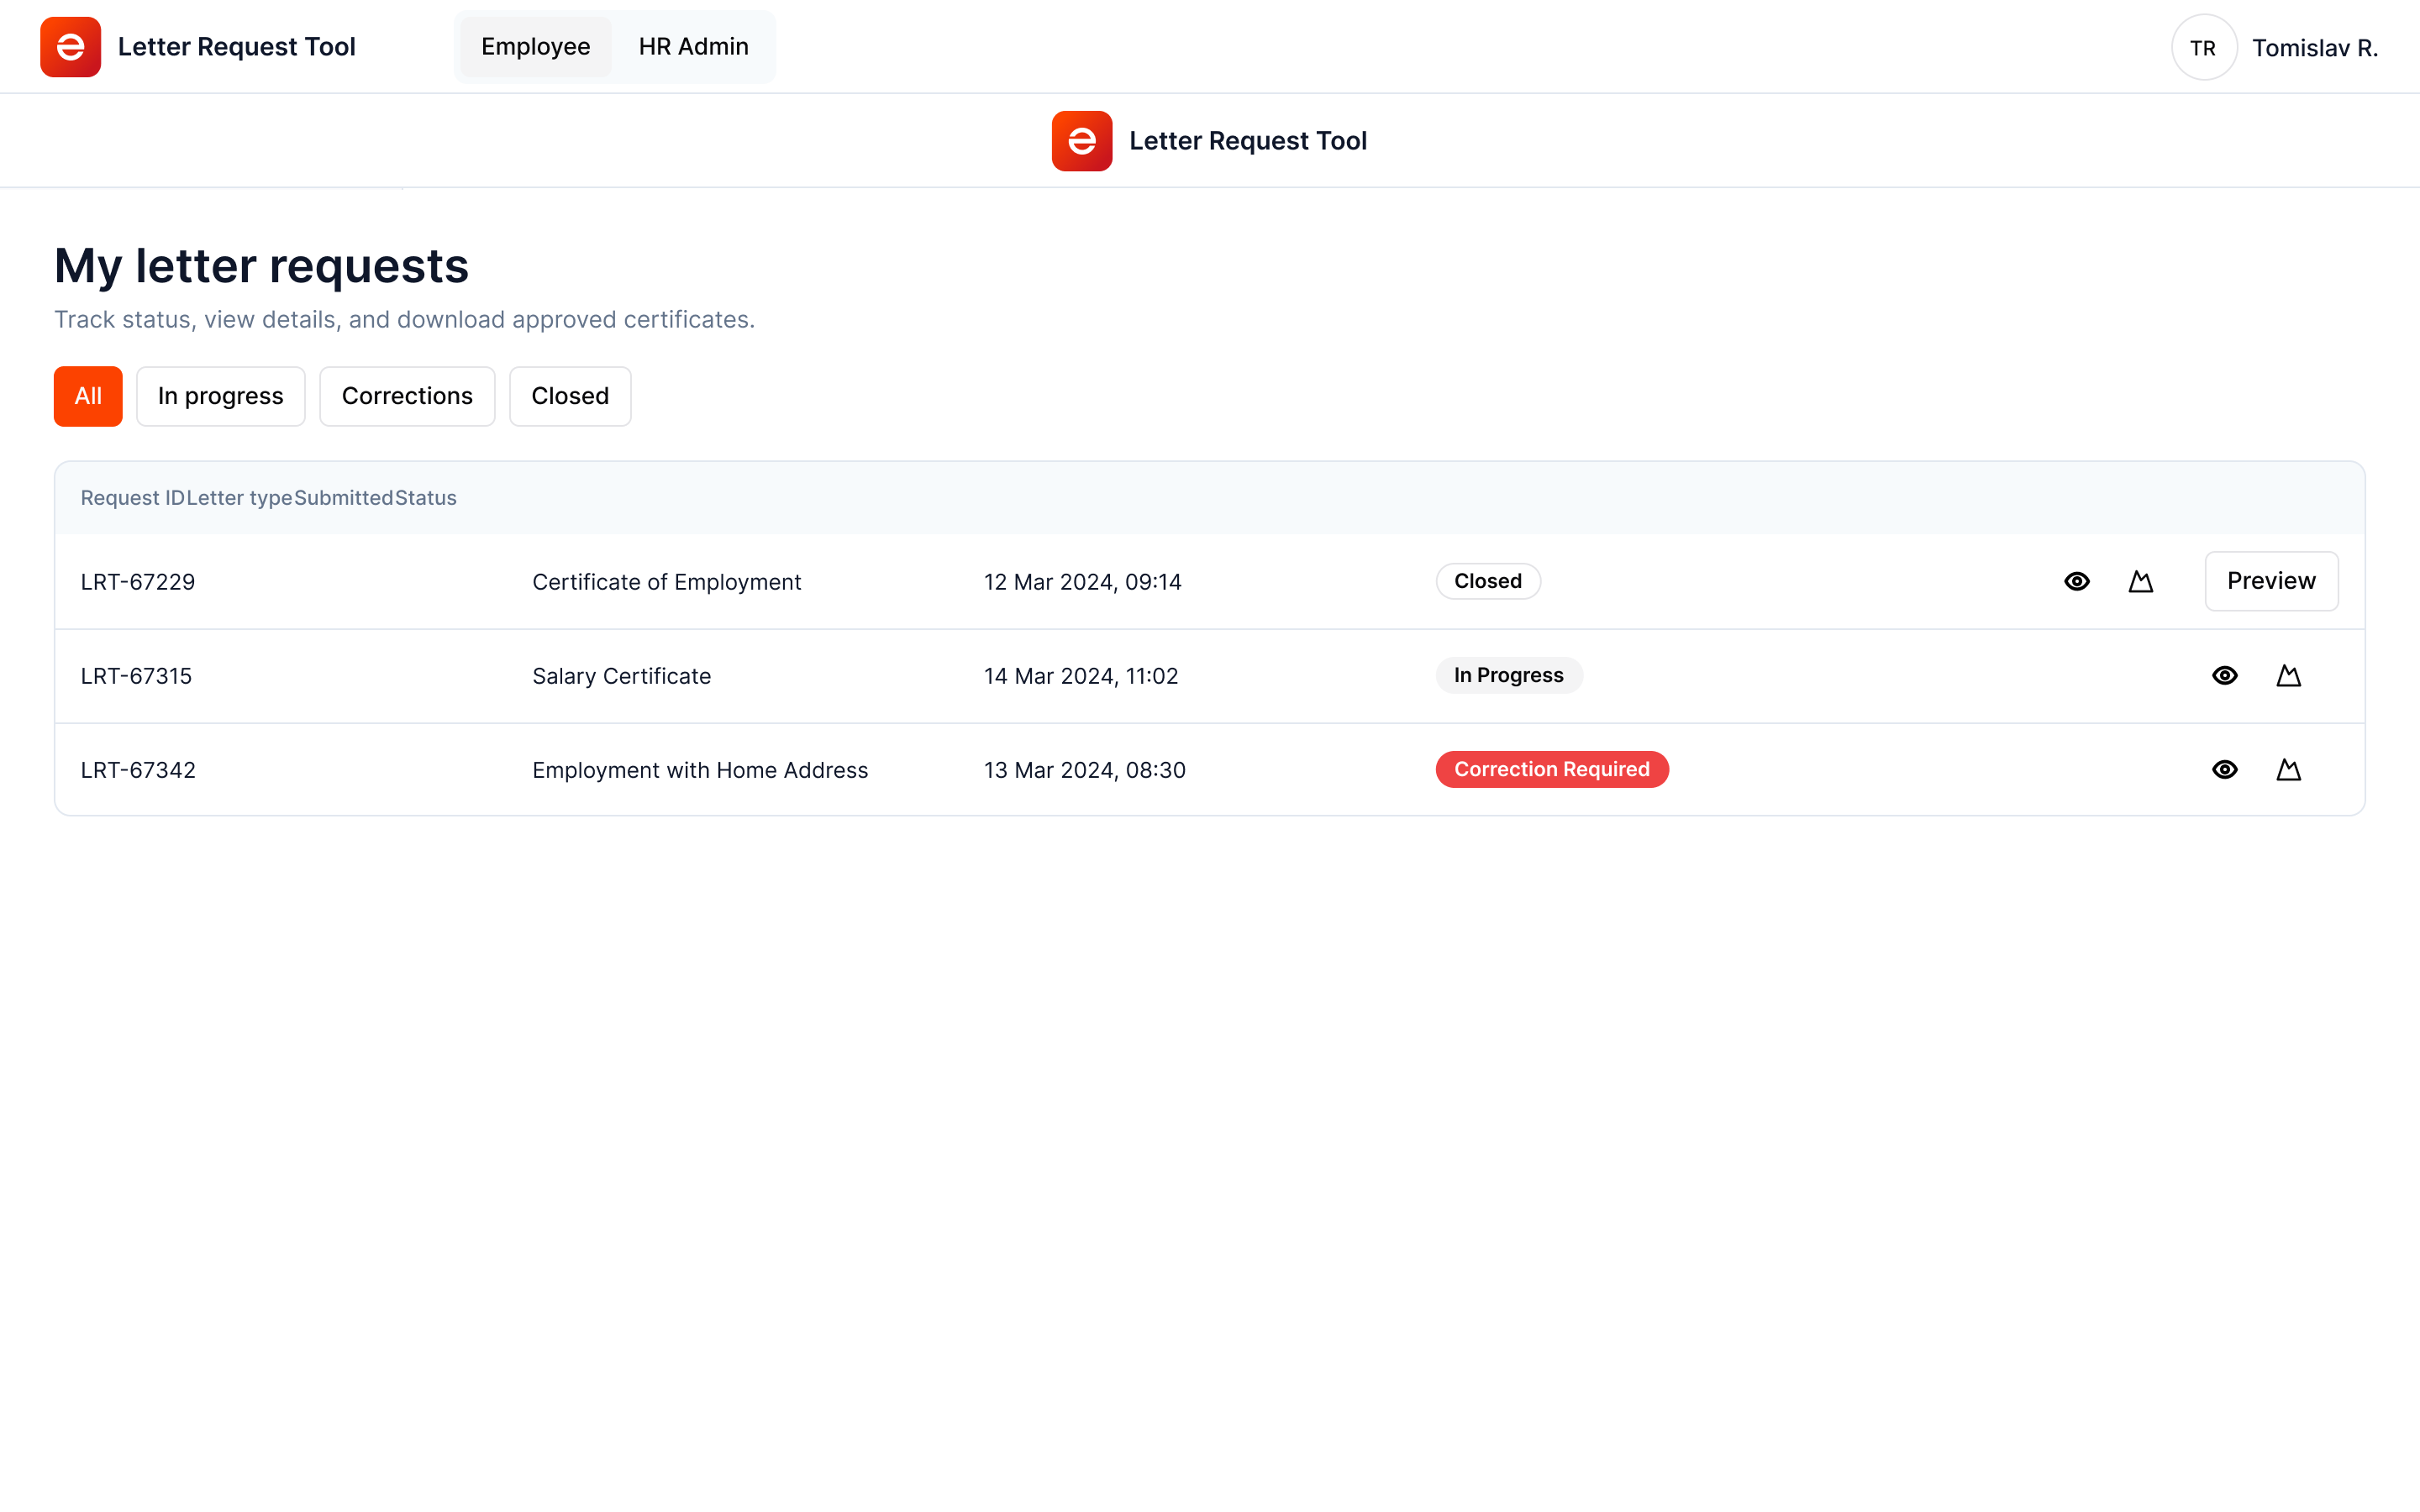Switch to the Employee tab

coord(535,47)
